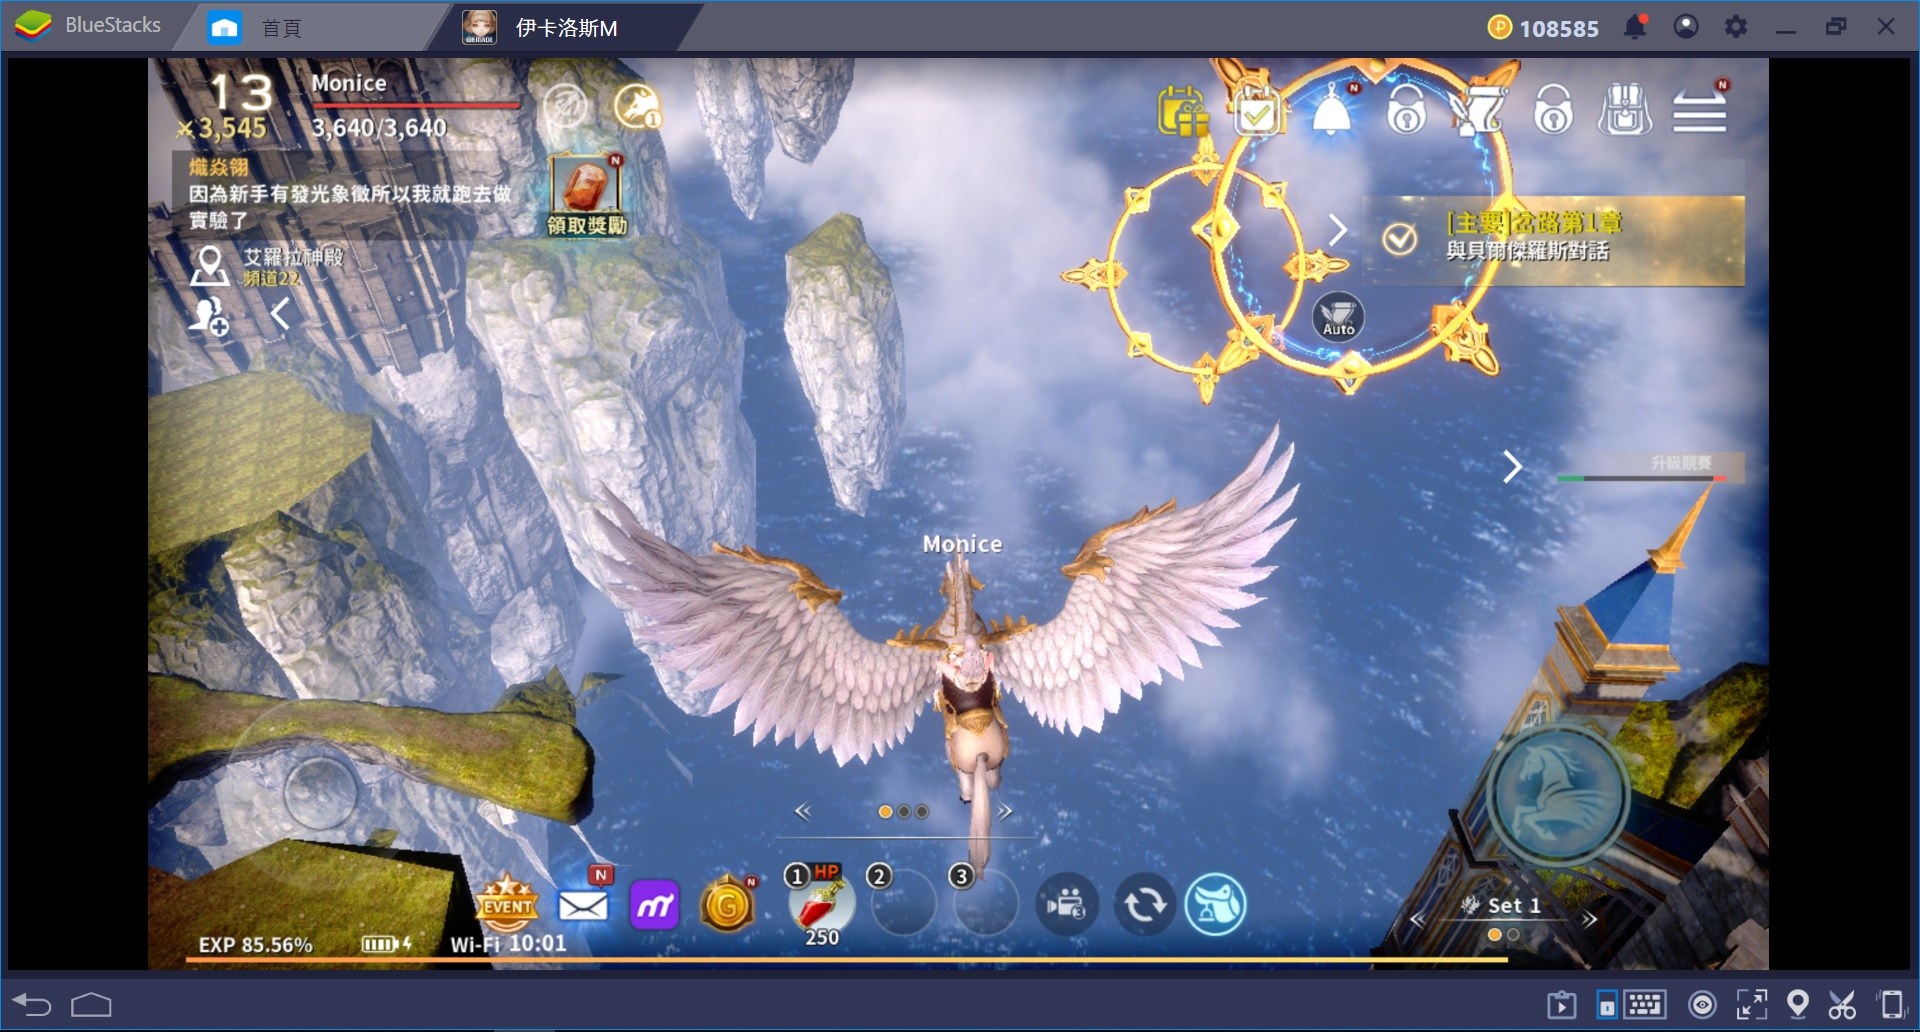Viewport: 1920px width, 1032px height.
Task: Open the BlueStacks account profile icon
Action: [x=1686, y=27]
